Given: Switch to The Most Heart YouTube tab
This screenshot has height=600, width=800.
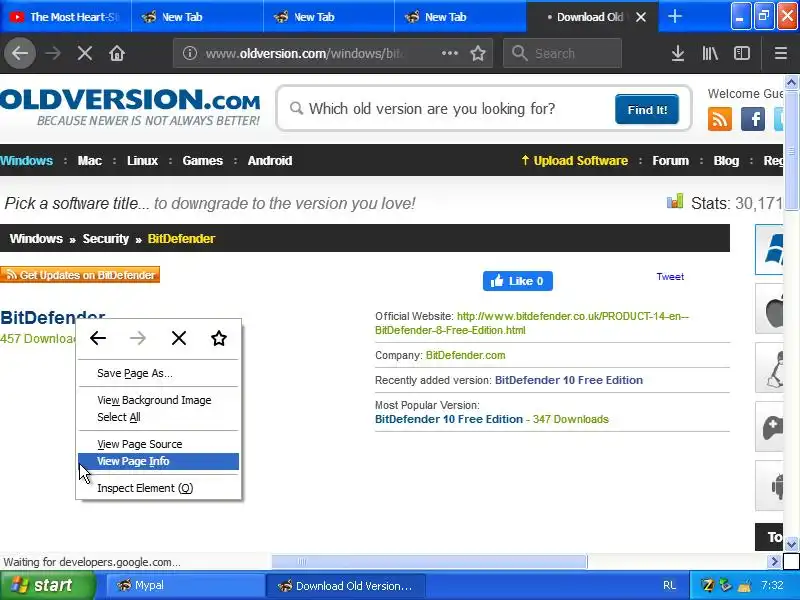Looking at the screenshot, I should (66, 17).
